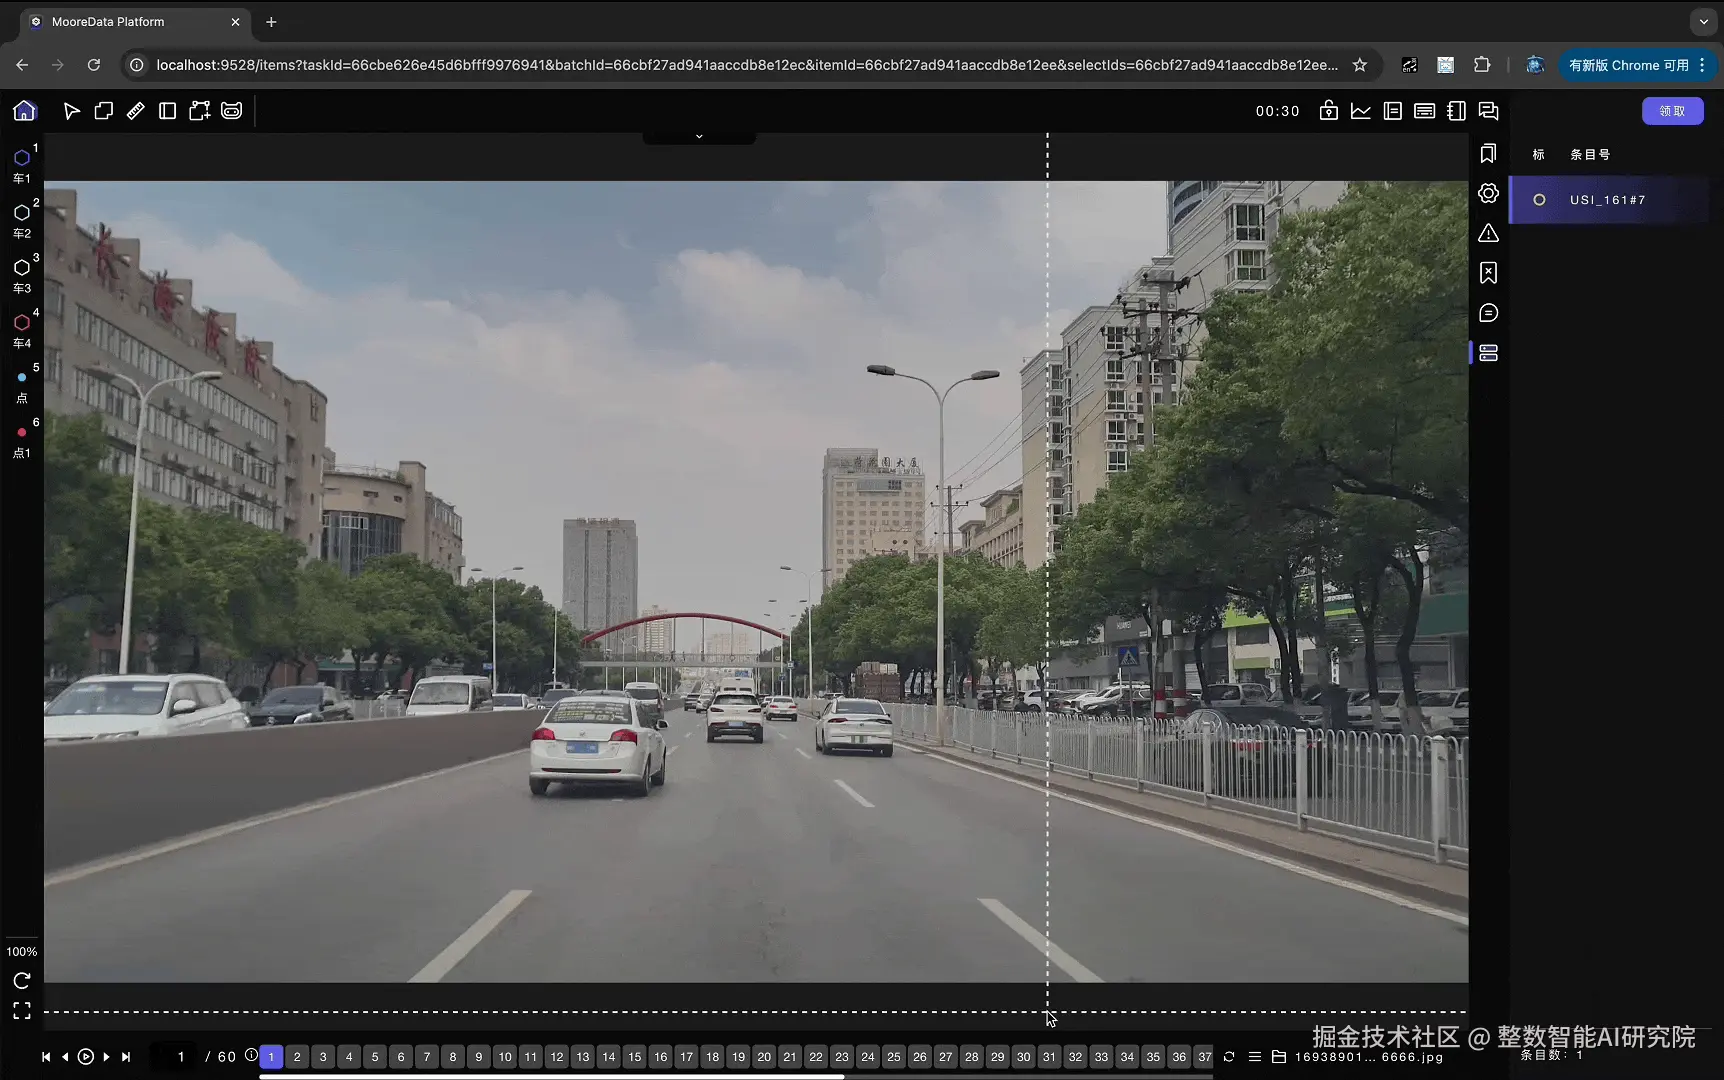Open the list menu icon beside folder
1724x1080 pixels.
pos(1255,1057)
